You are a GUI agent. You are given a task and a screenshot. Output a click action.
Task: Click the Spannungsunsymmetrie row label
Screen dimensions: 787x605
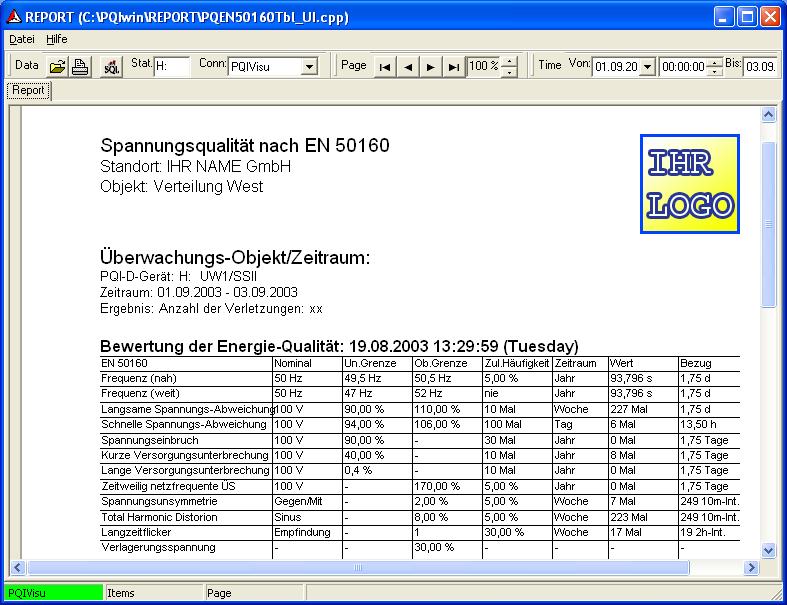pos(159,502)
